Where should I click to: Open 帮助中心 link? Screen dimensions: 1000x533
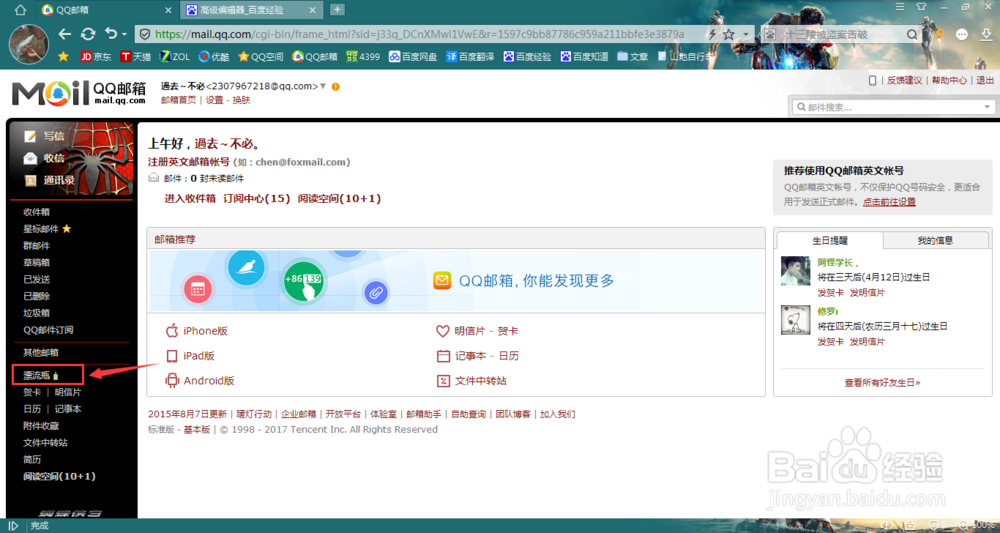(949, 80)
